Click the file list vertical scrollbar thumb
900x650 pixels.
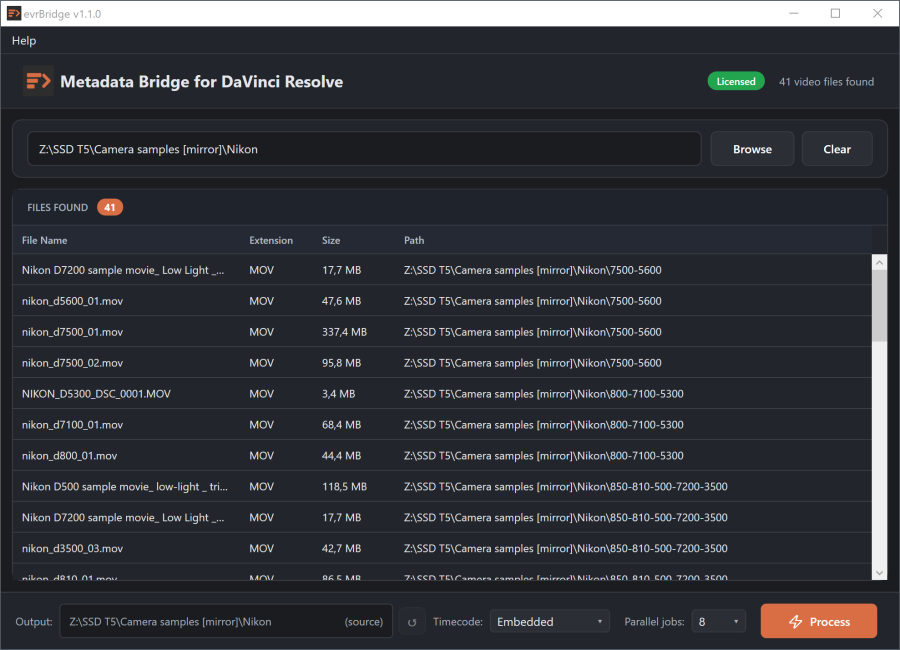coord(879,306)
